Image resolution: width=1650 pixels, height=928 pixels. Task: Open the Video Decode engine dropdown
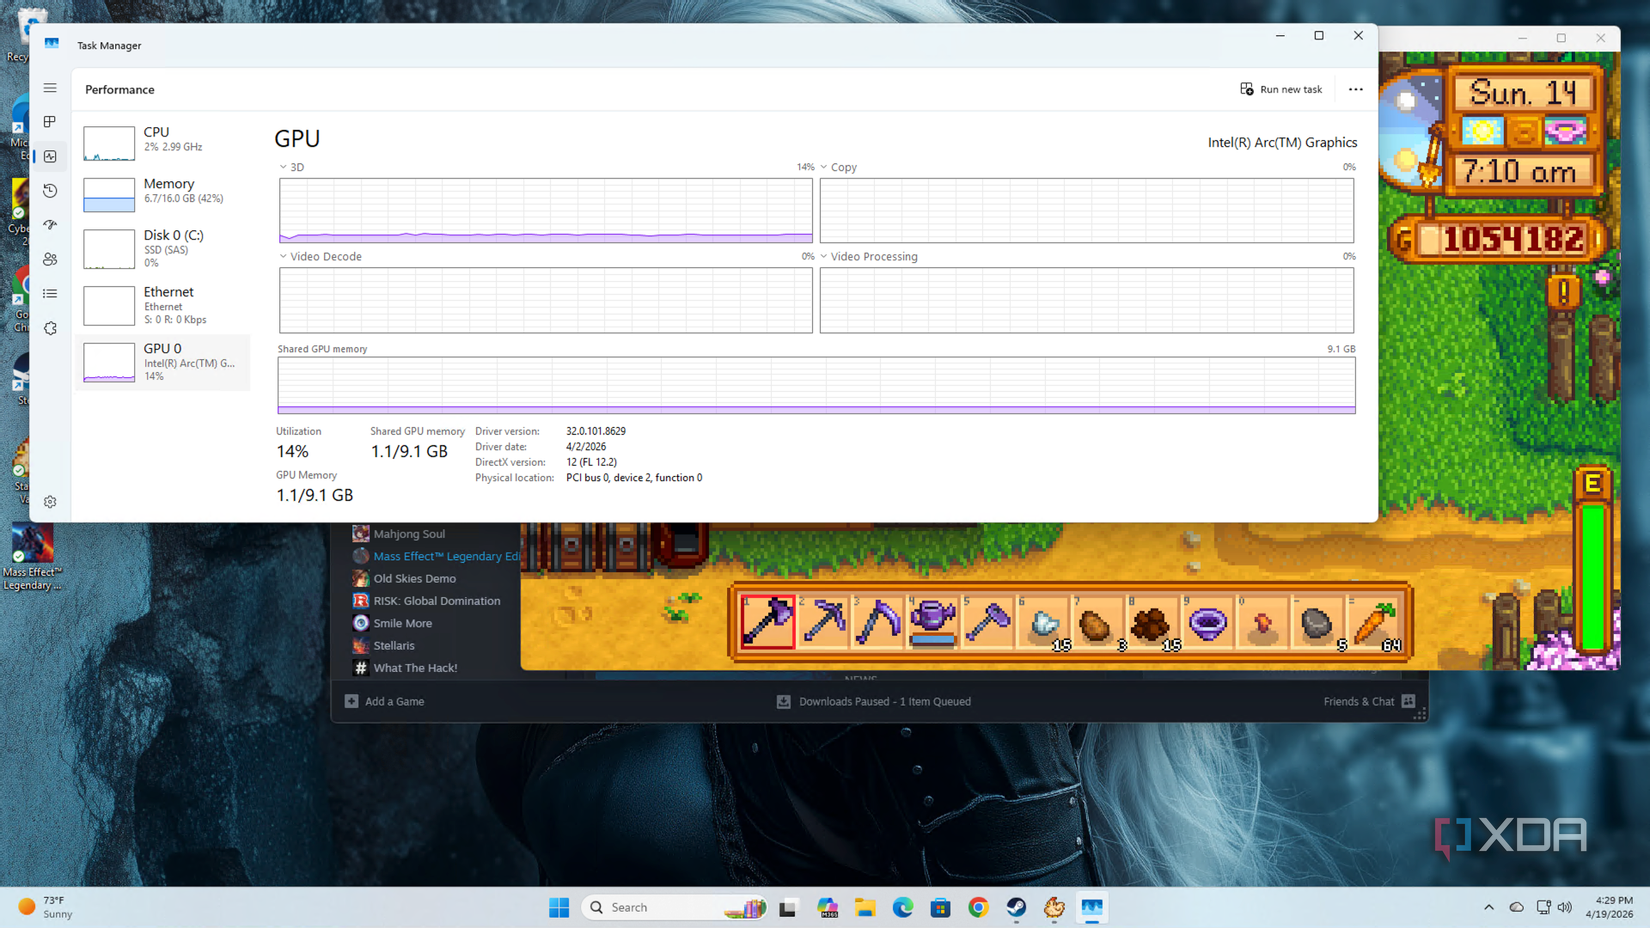[x=319, y=257]
